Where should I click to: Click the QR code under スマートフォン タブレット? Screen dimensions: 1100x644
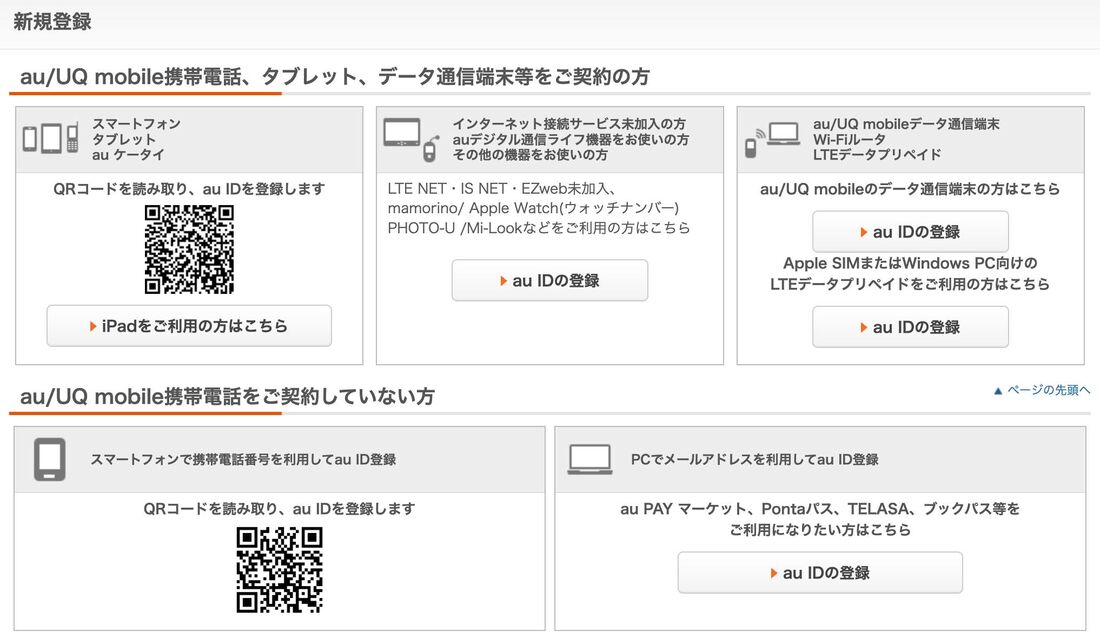pos(189,249)
